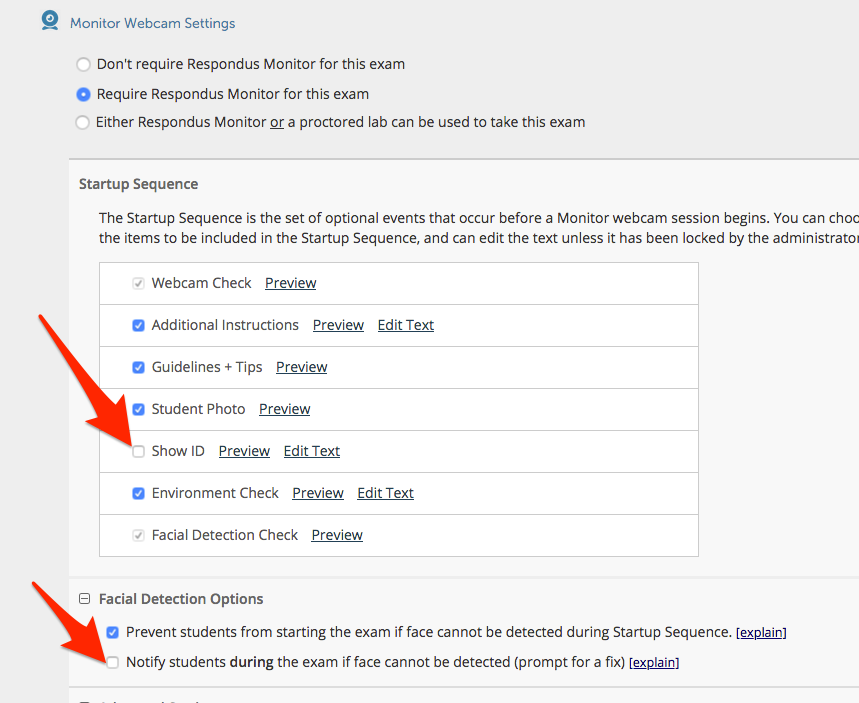Viewport: 859px width, 703px height.
Task: Click the Student Photo label
Action: point(198,409)
